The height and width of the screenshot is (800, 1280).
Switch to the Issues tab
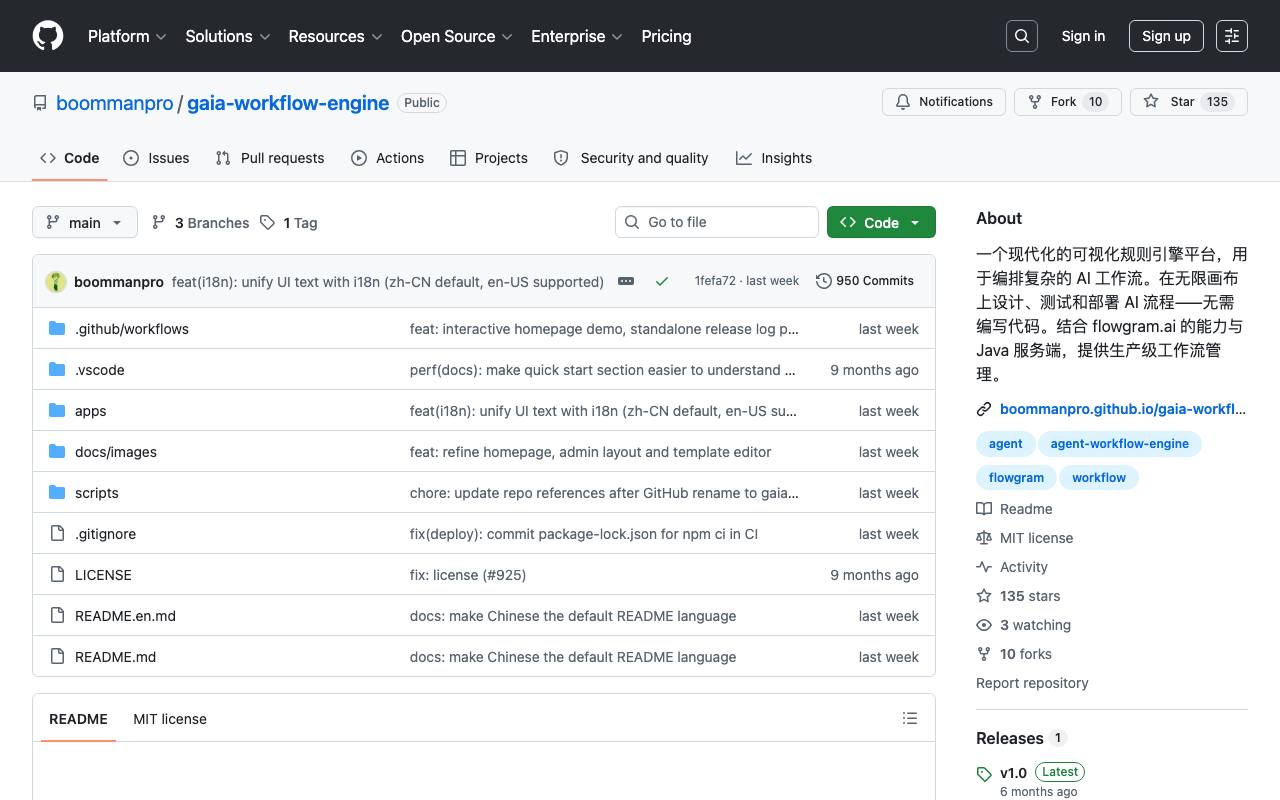click(x=156, y=158)
